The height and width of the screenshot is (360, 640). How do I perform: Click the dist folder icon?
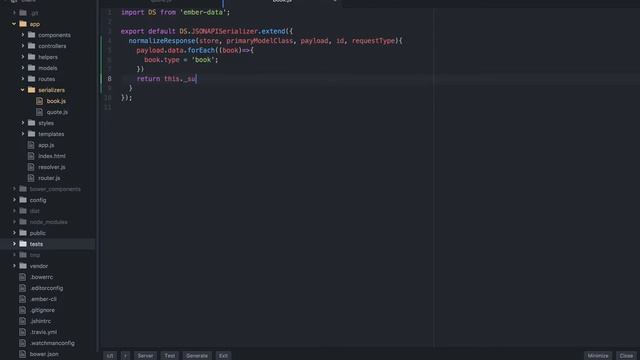(x=23, y=211)
